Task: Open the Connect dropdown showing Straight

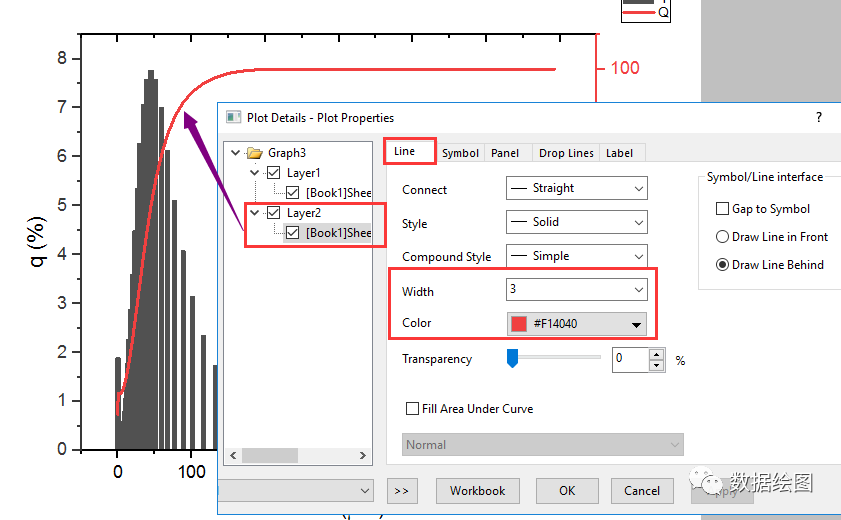Action: pos(577,188)
